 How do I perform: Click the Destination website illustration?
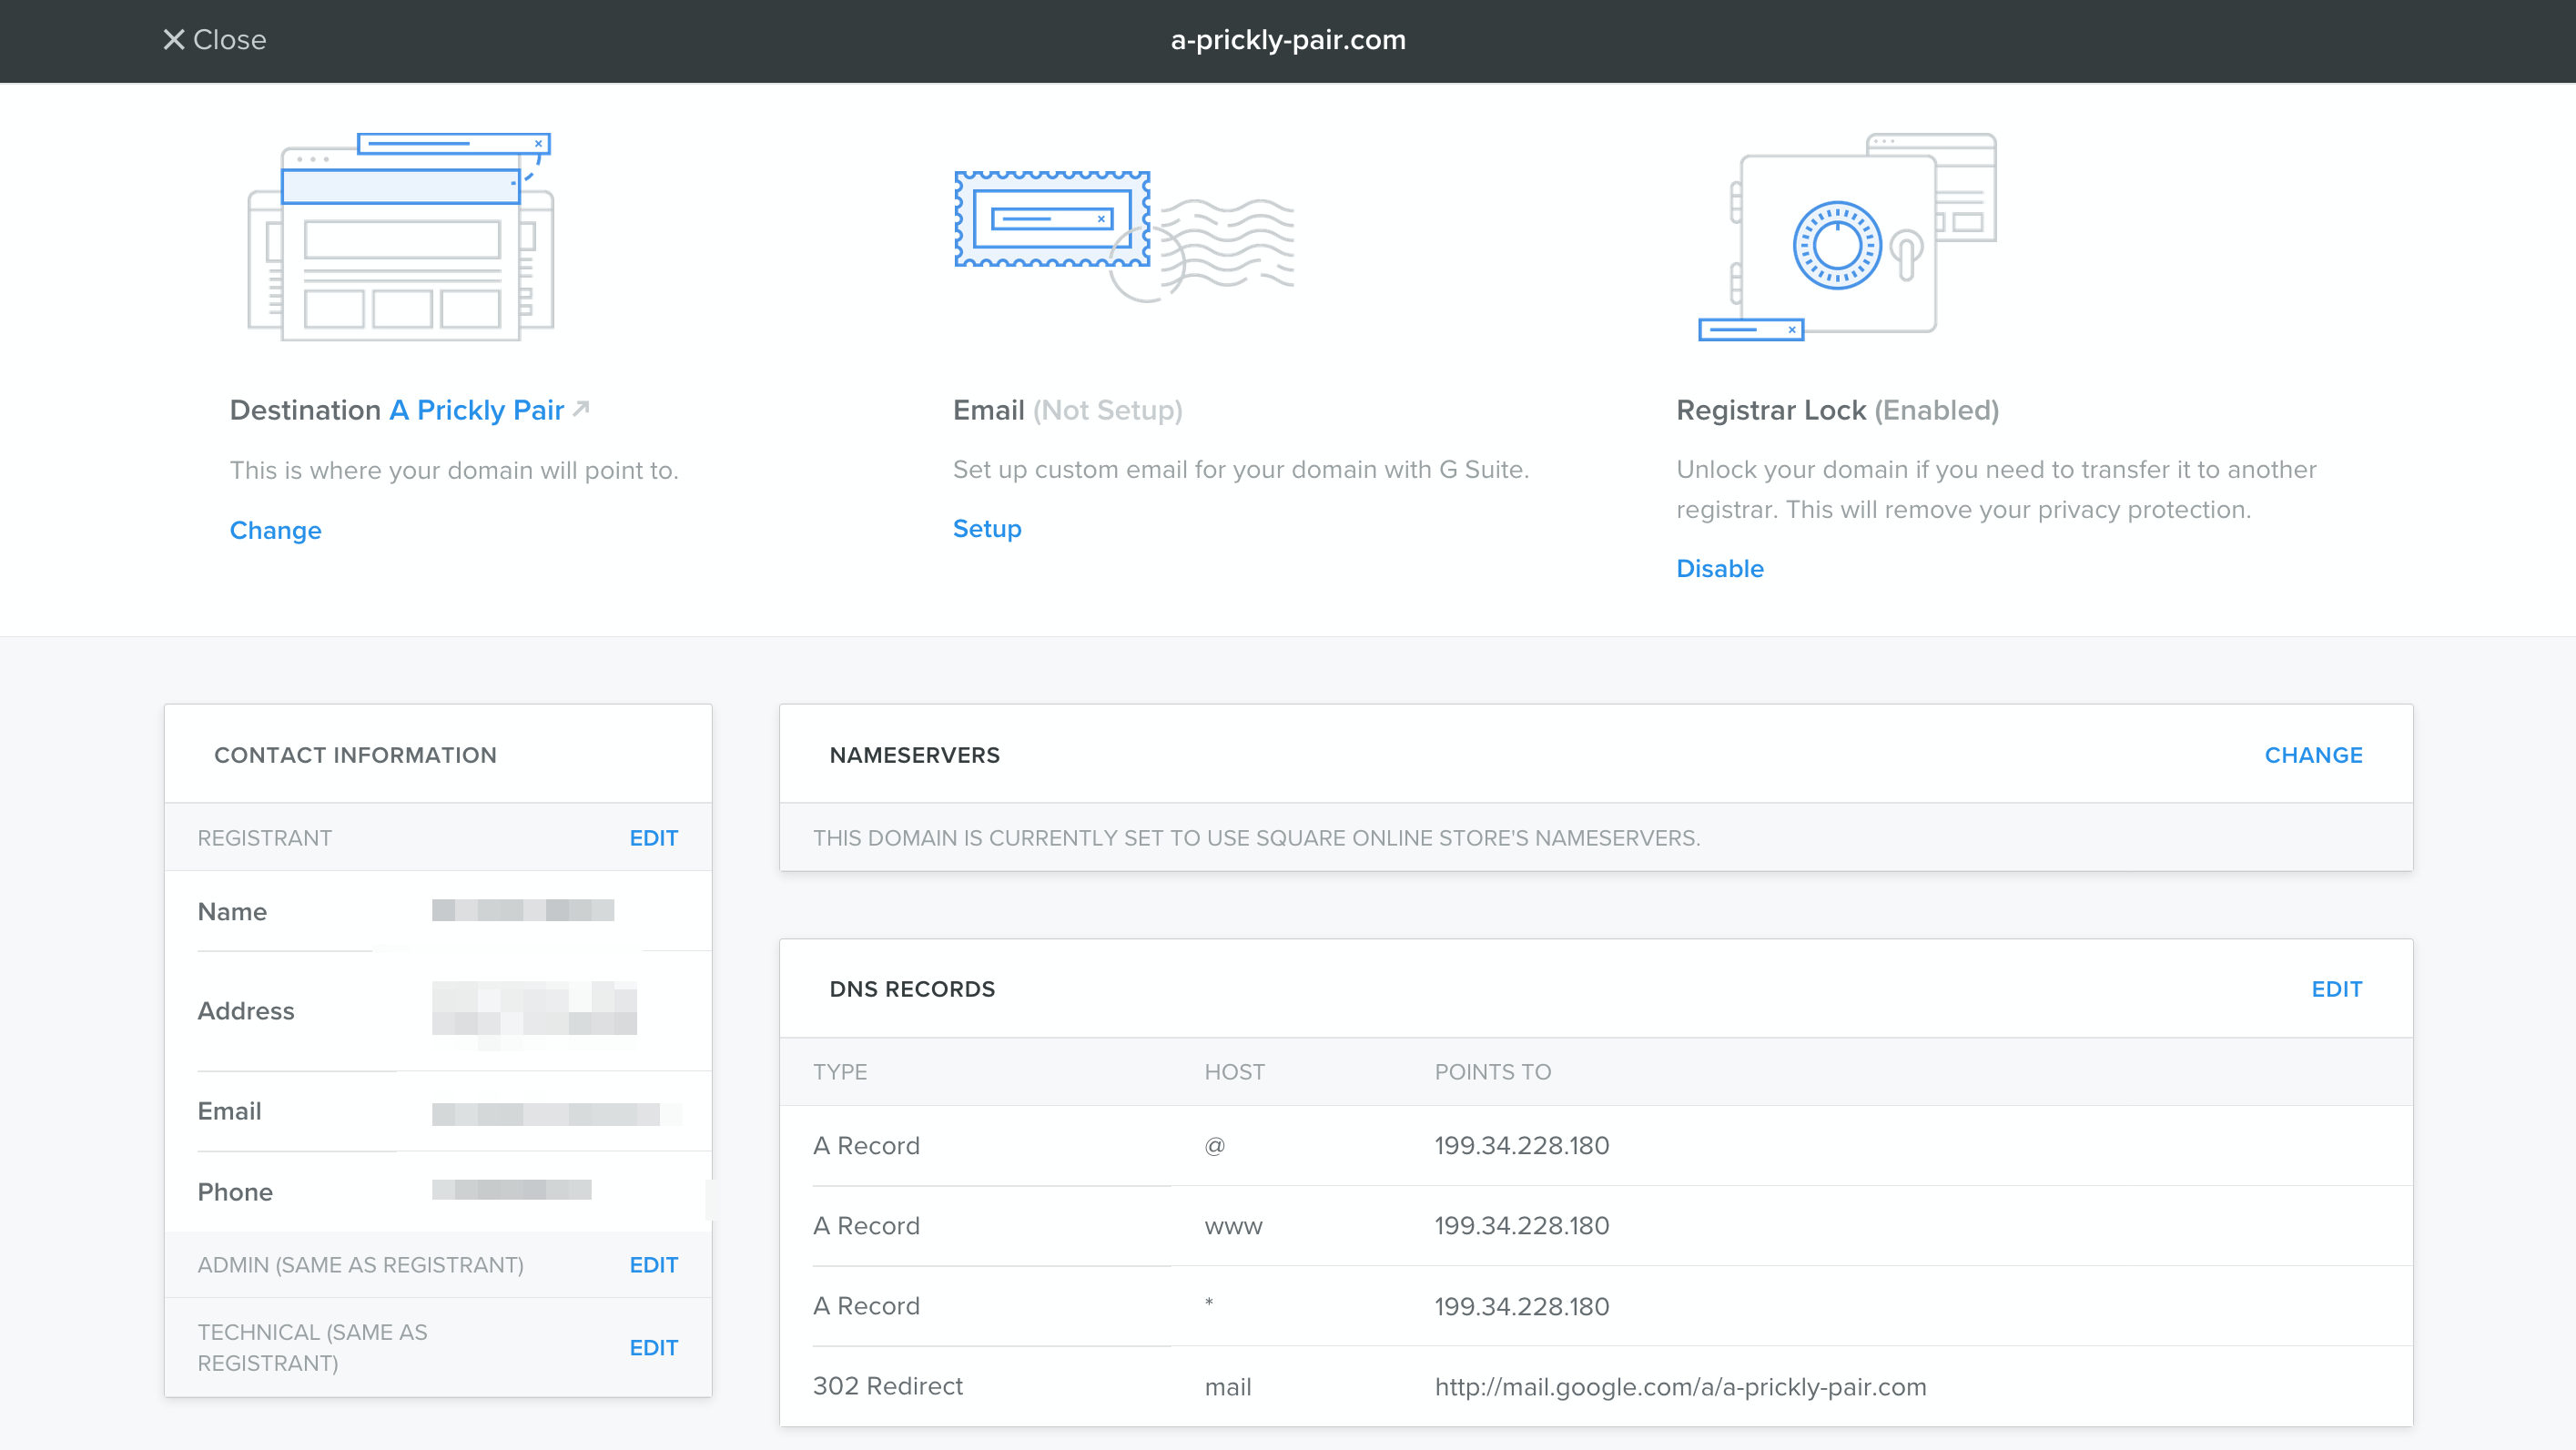pyautogui.click(x=401, y=237)
